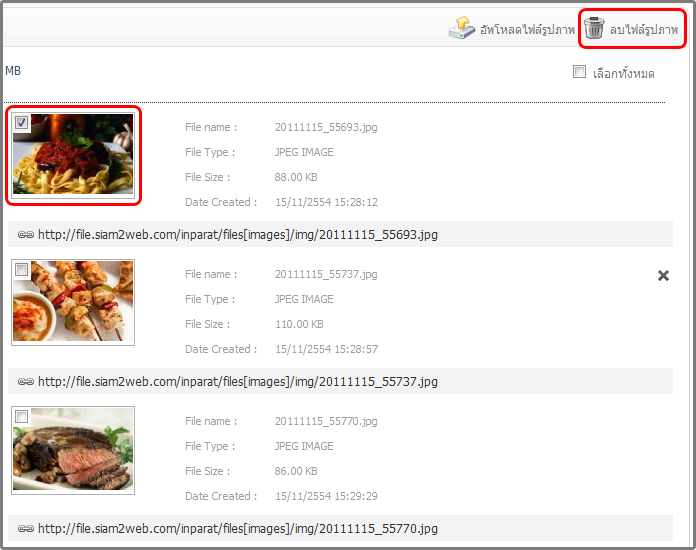Check the steak image checkbox

pyautogui.click(x=21, y=416)
